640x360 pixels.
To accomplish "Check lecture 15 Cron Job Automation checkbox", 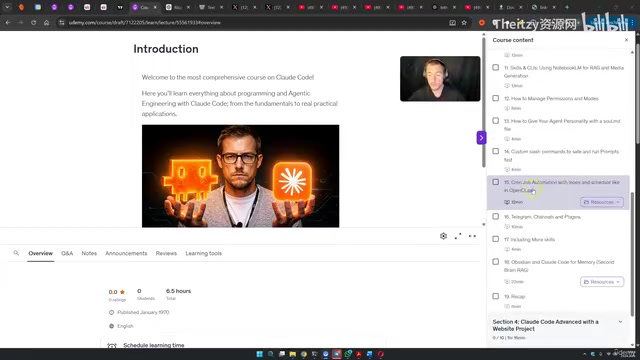I will pos(496,182).
